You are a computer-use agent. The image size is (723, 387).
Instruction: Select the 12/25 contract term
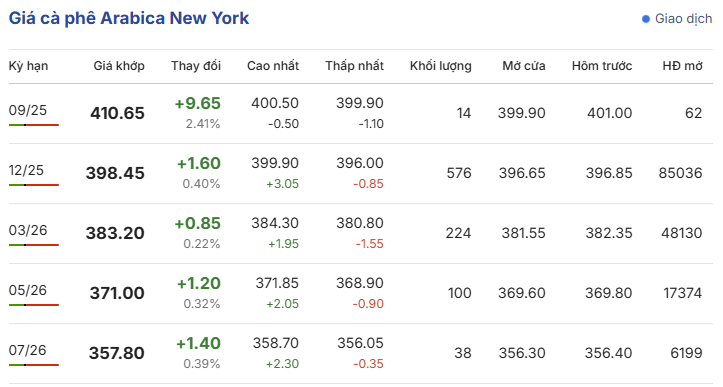(x=26, y=170)
